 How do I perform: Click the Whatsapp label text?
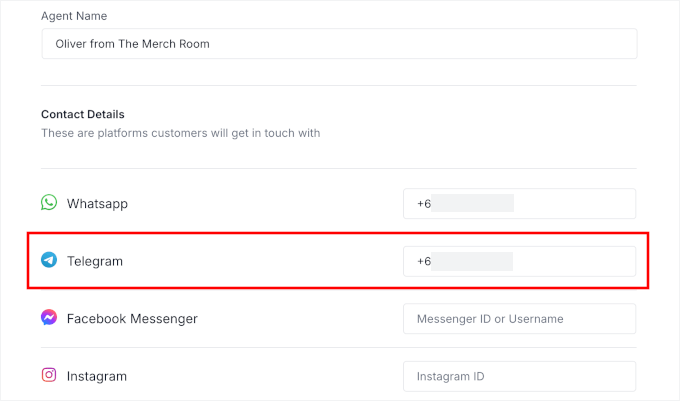[97, 204]
